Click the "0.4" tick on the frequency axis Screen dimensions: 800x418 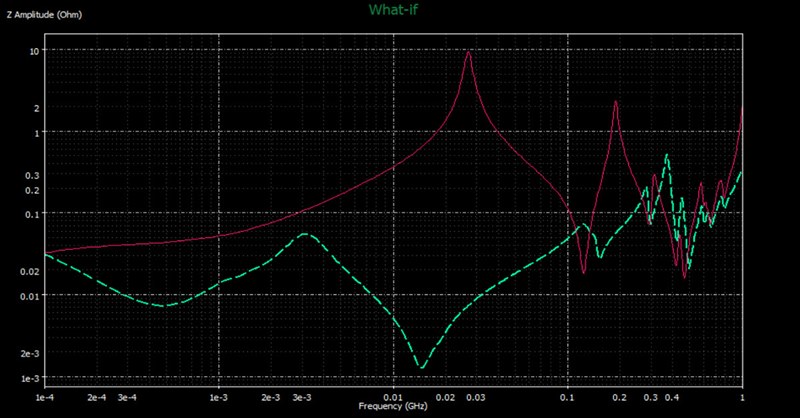673,397
